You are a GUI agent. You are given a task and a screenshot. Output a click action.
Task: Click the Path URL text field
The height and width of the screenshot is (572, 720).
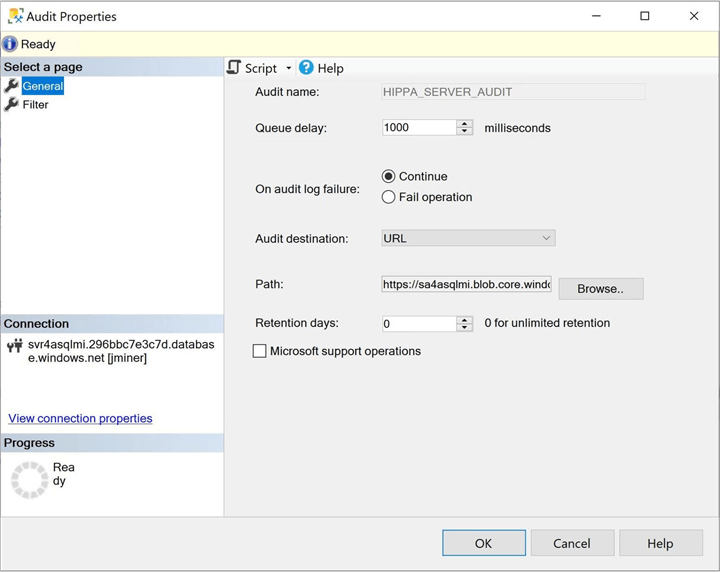466,284
